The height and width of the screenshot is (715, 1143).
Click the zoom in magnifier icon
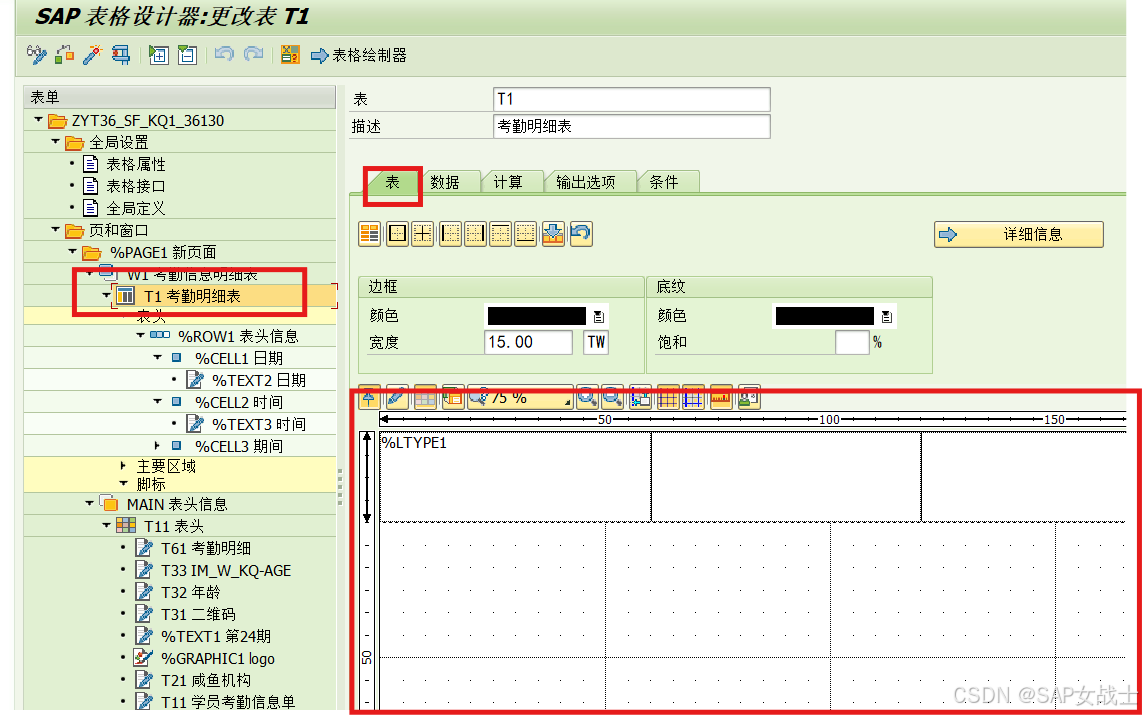tap(587, 397)
